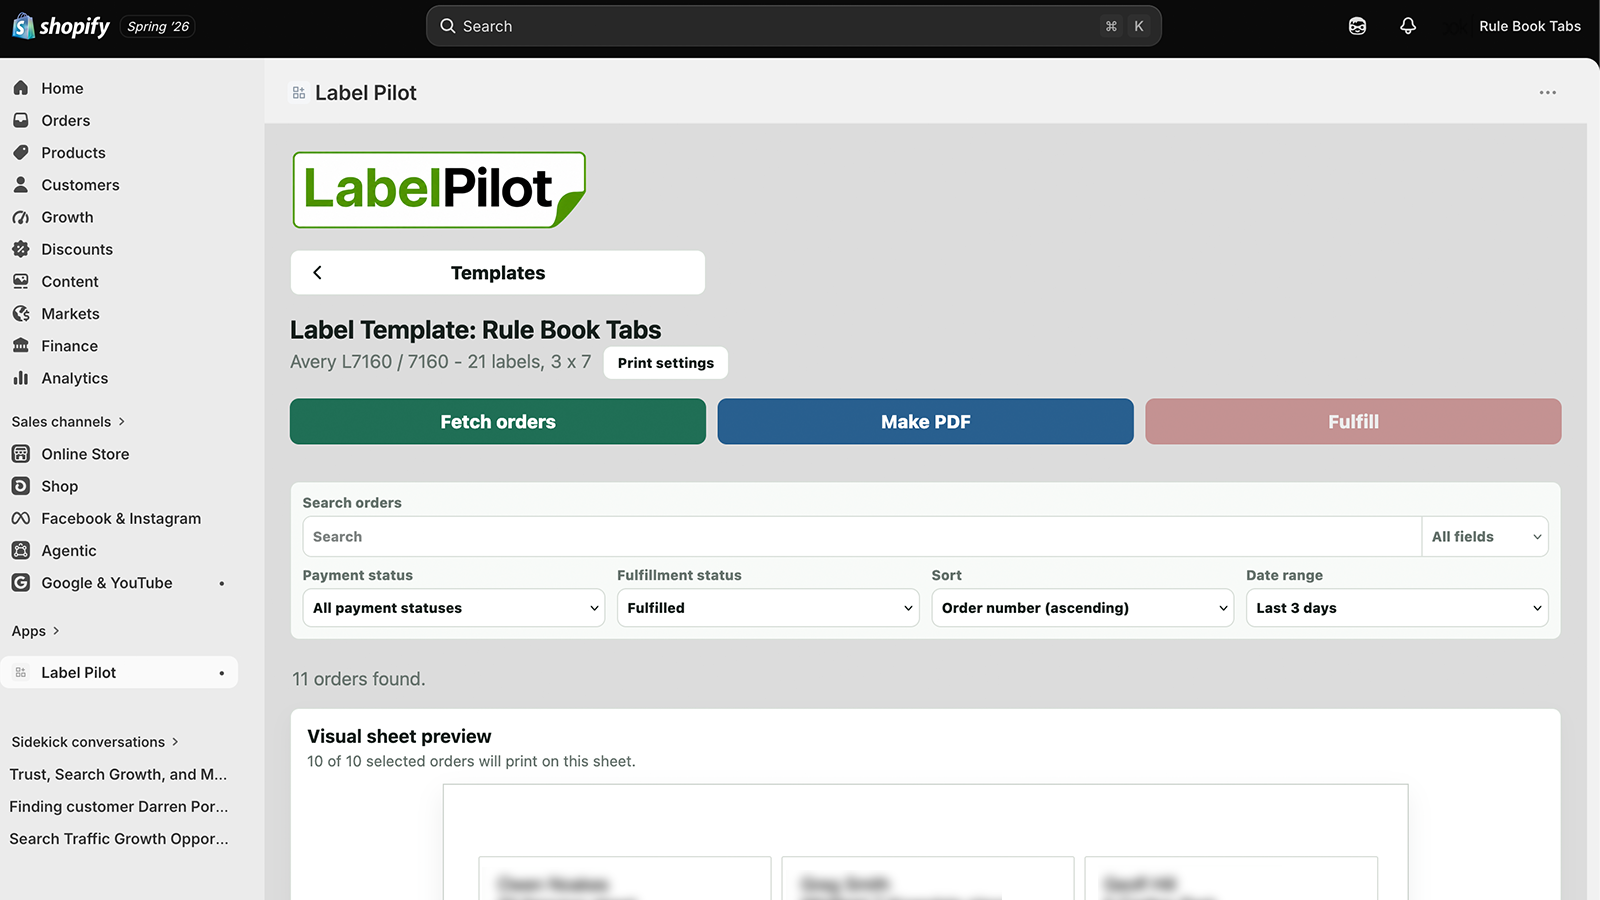Open the Sidekick assistant icon
1600x900 pixels.
tap(1357, 26)
